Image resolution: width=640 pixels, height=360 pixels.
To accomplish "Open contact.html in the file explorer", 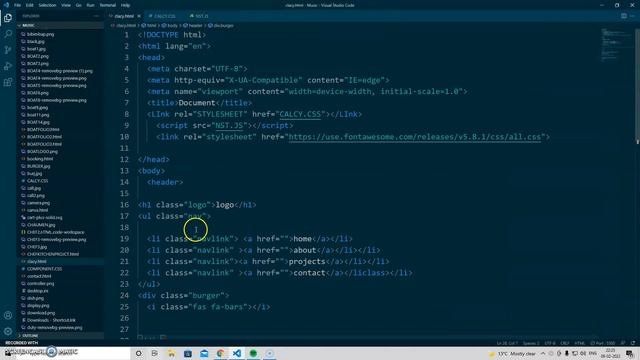I will [39, 276].
